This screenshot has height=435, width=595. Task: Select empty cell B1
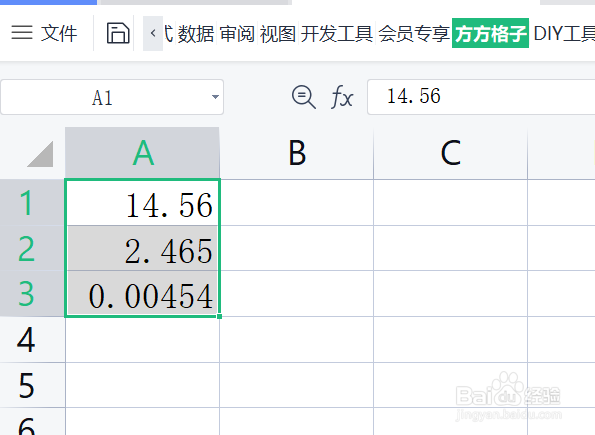[x=297, y=203]
